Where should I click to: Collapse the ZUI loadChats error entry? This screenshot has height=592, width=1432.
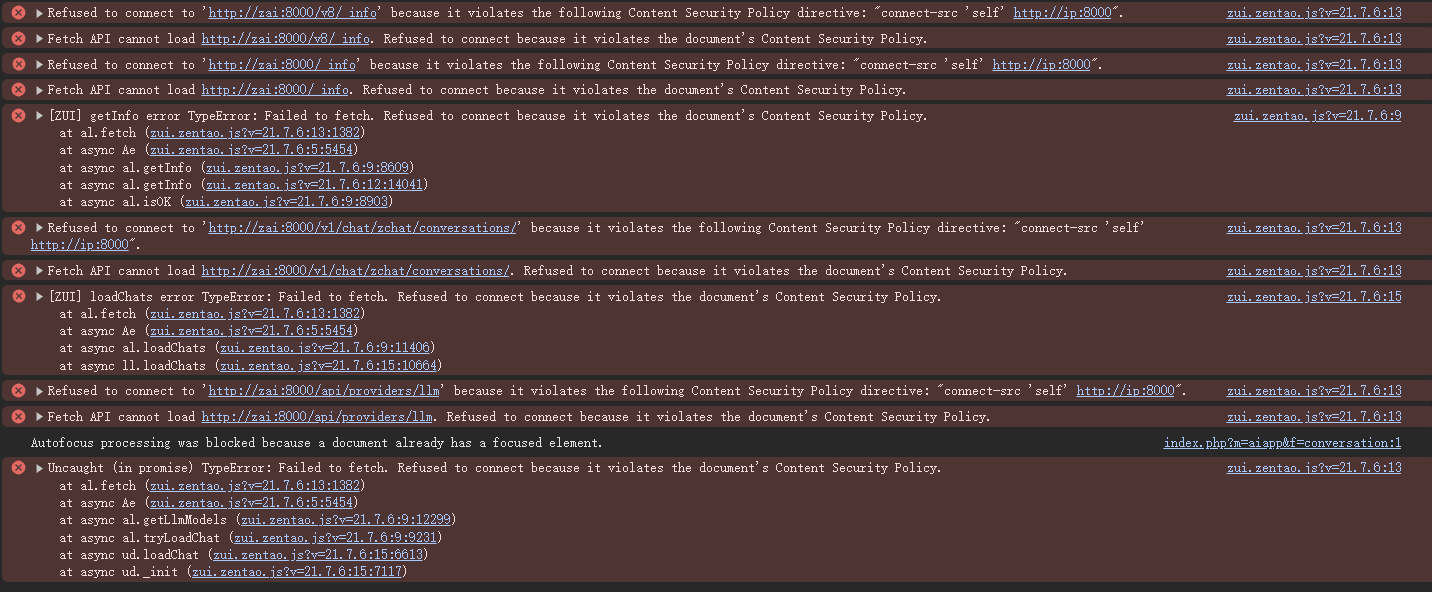pos(40,297)
